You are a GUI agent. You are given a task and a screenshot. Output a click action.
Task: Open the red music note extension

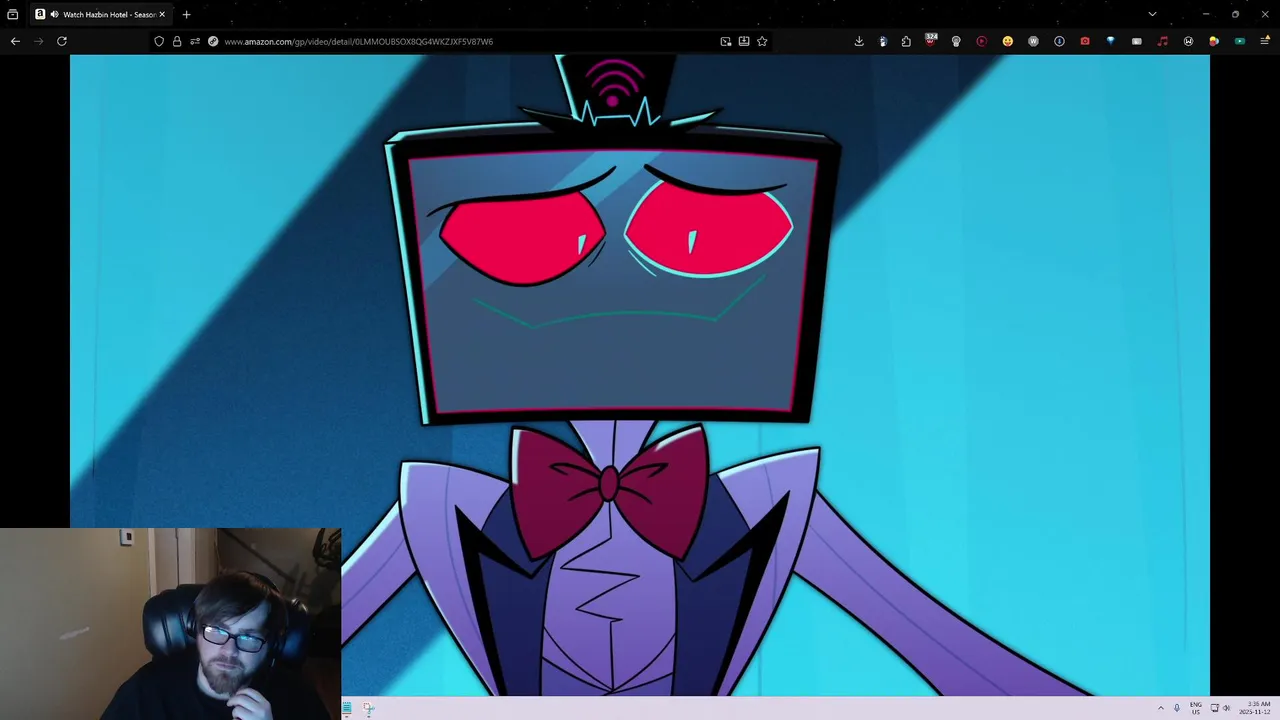point(1162,41)
